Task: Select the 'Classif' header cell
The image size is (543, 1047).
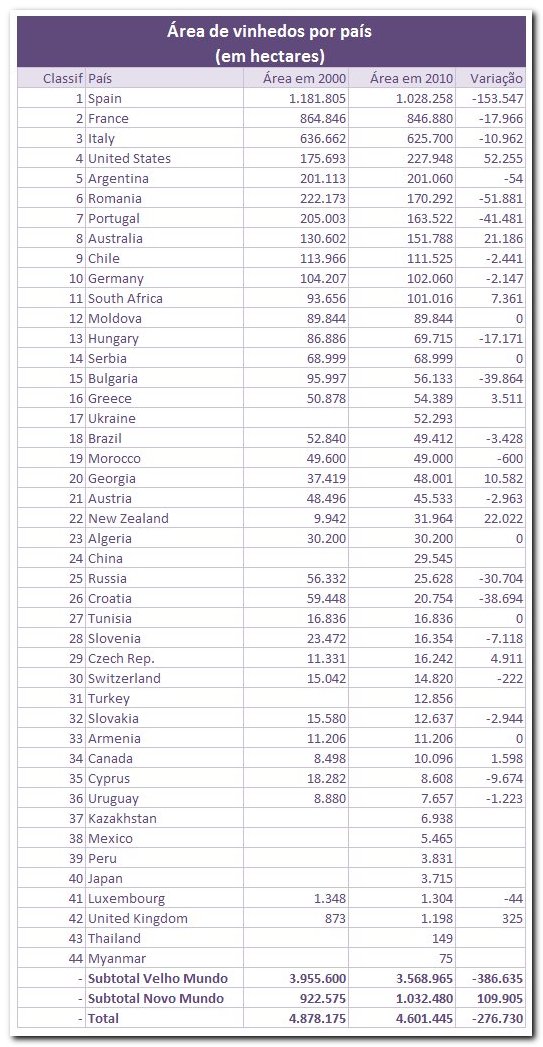Action: click(63, 78)
